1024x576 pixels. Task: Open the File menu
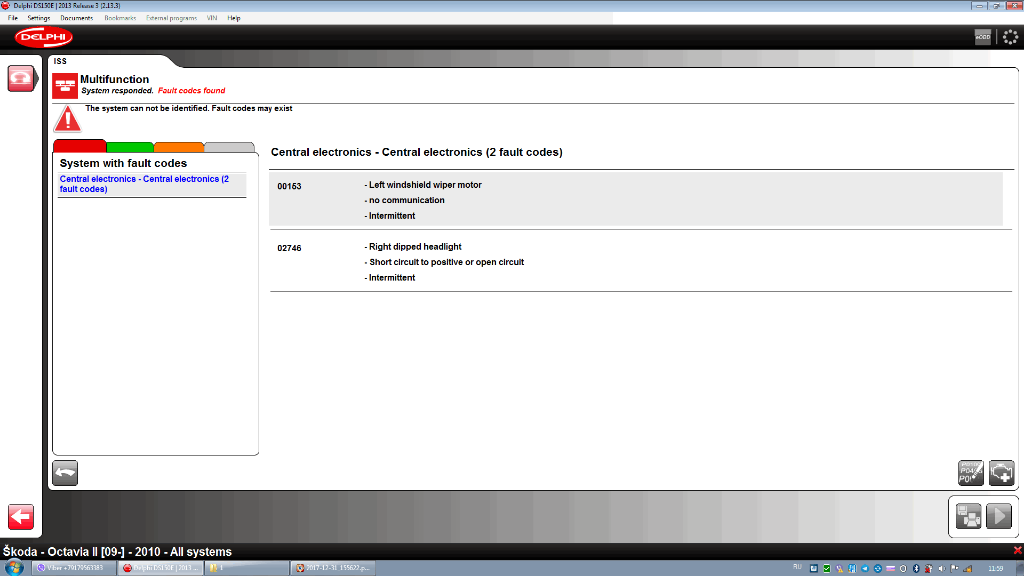pos(12,18)
